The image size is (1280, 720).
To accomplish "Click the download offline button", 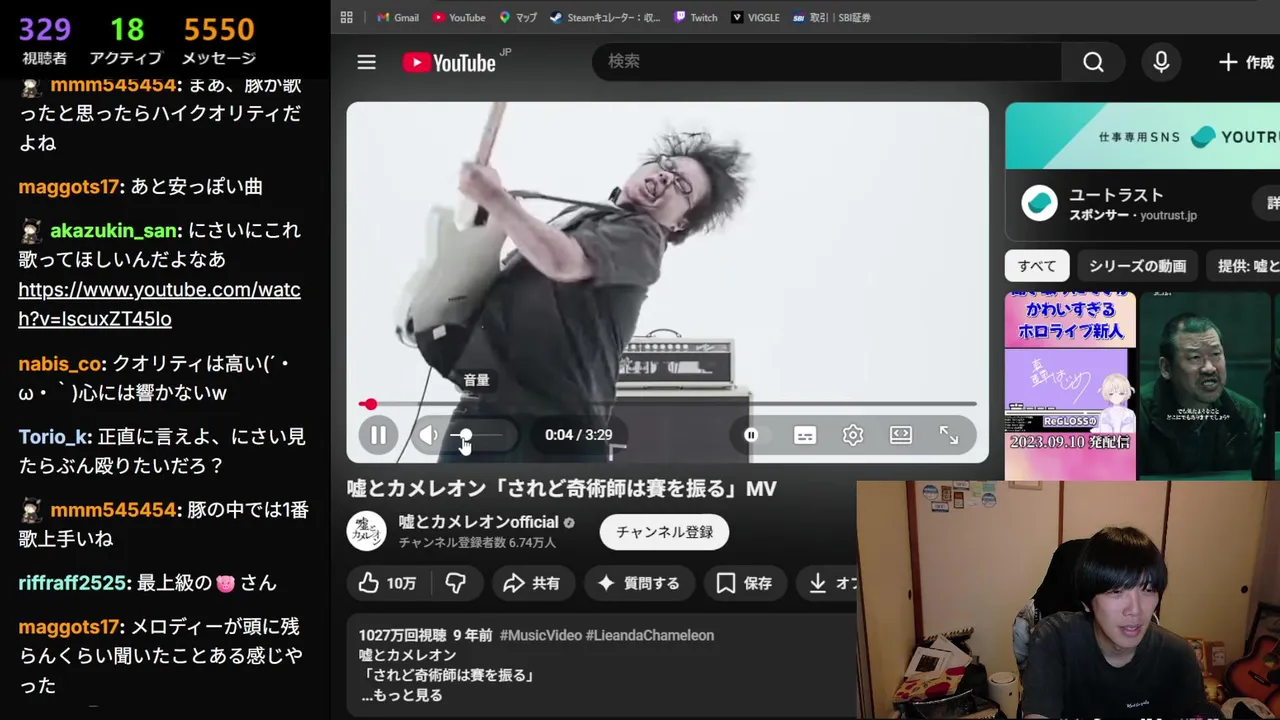I will [829, 583].
